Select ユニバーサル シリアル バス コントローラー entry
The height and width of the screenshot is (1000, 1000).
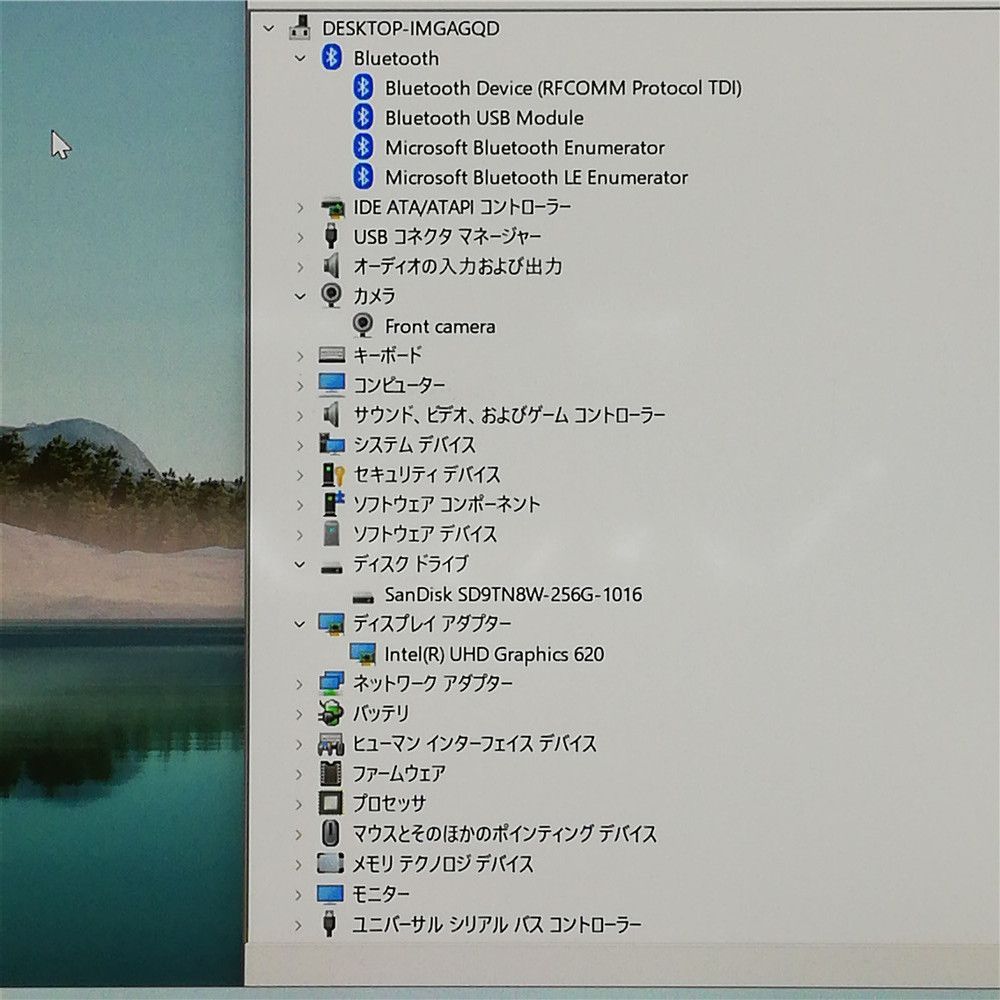tap(496, 925)
